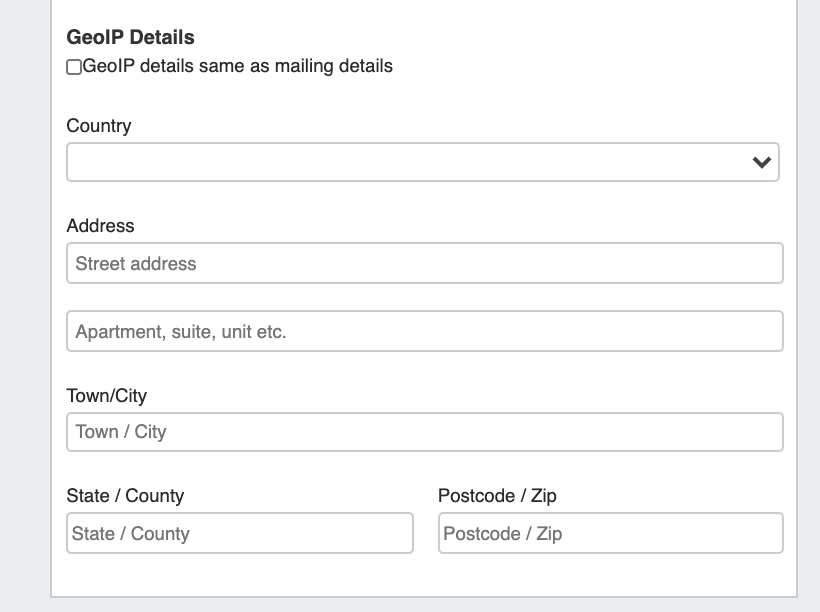Focus the Postcode / Zip input field
Image resolution: width=820 pixels, height=612 pixels.
coord(610,534)
